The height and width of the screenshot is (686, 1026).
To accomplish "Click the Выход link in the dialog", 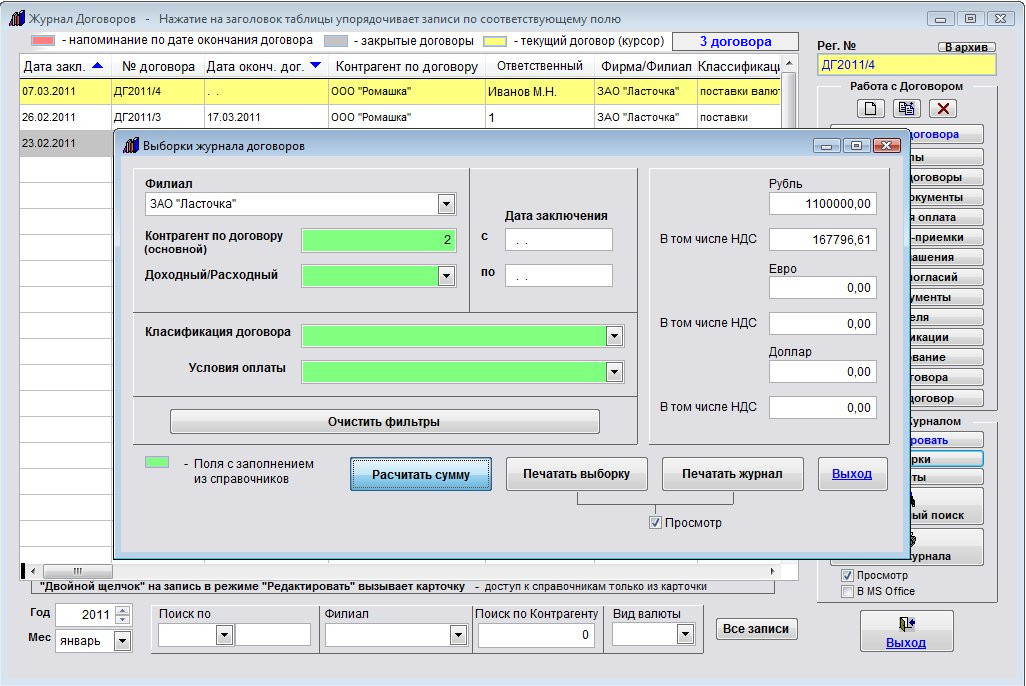I will click(x=852, y=474).
